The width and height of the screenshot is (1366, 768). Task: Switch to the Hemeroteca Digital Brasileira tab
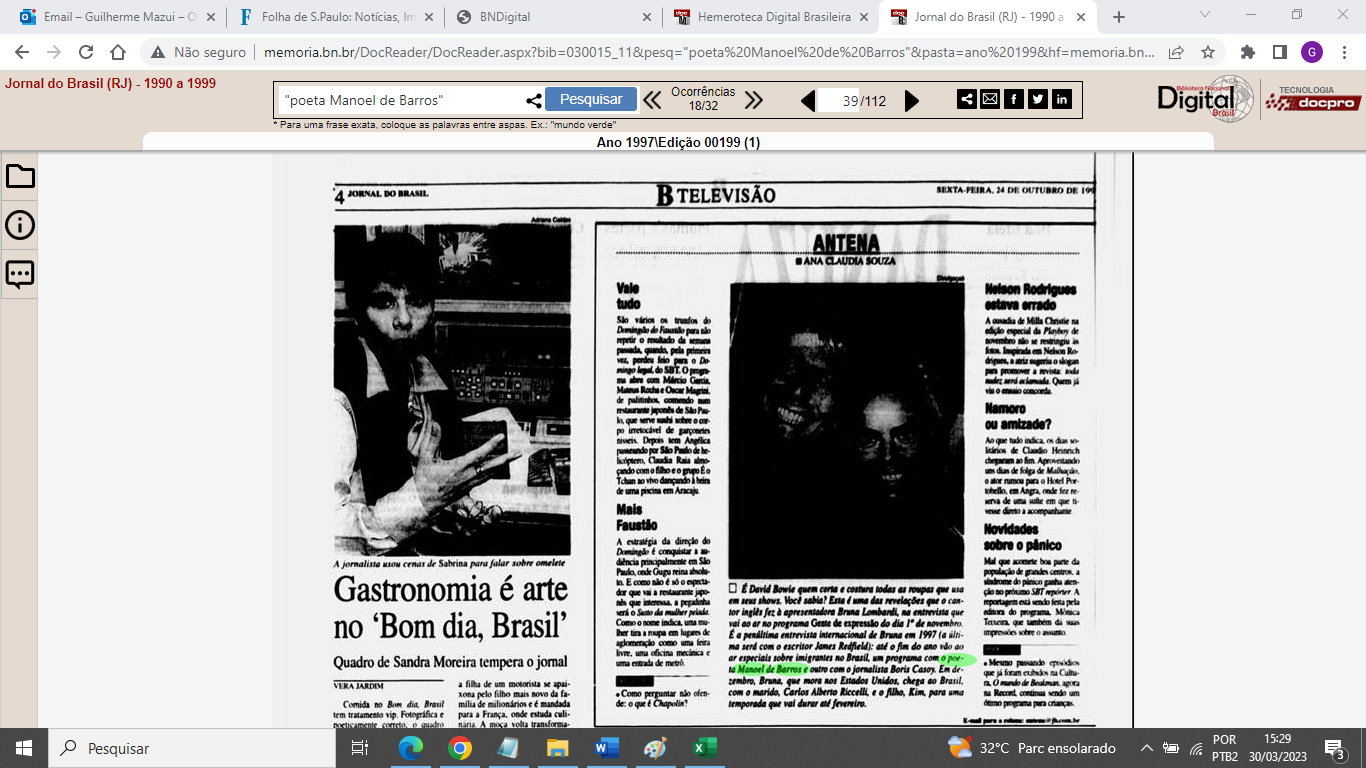pos(770,17)
